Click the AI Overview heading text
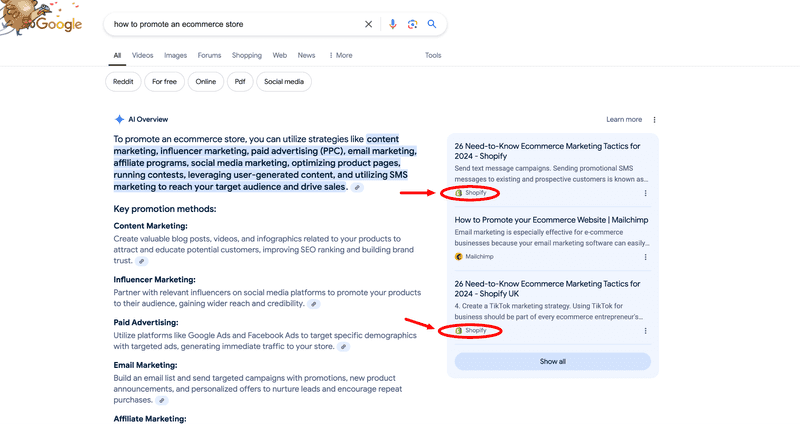Viewport: 800px width, 426px height. pos(148,119)
